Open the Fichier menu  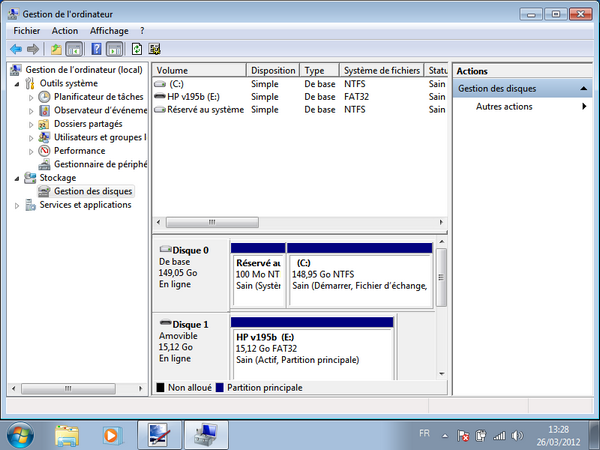pos(26,31)
